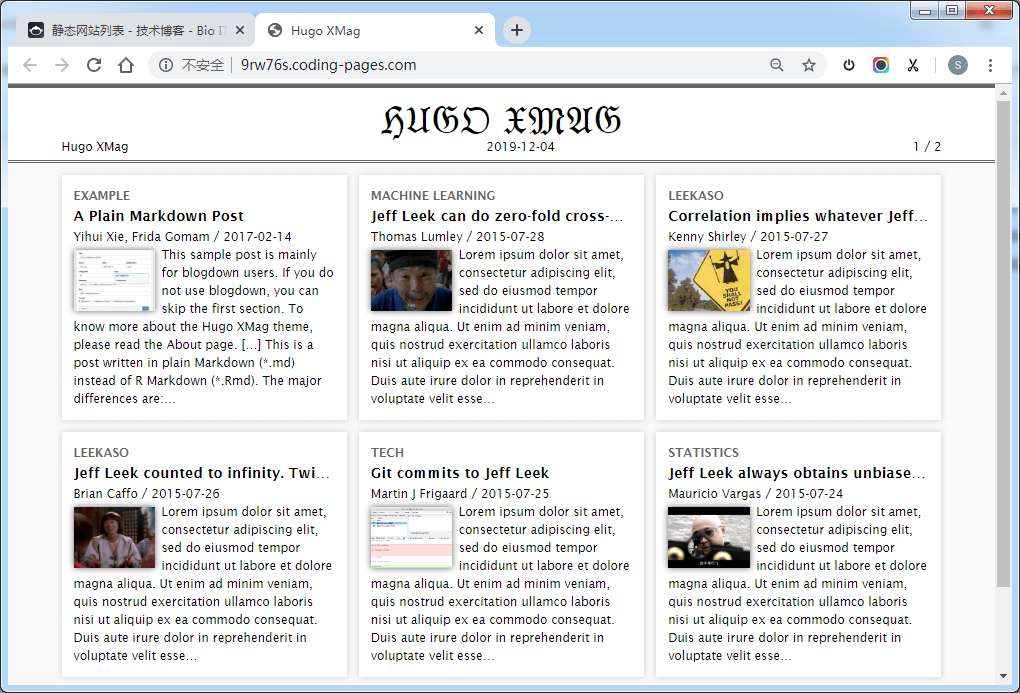Click the vertical scrollbar thumb

click(x=1003, y=344)
